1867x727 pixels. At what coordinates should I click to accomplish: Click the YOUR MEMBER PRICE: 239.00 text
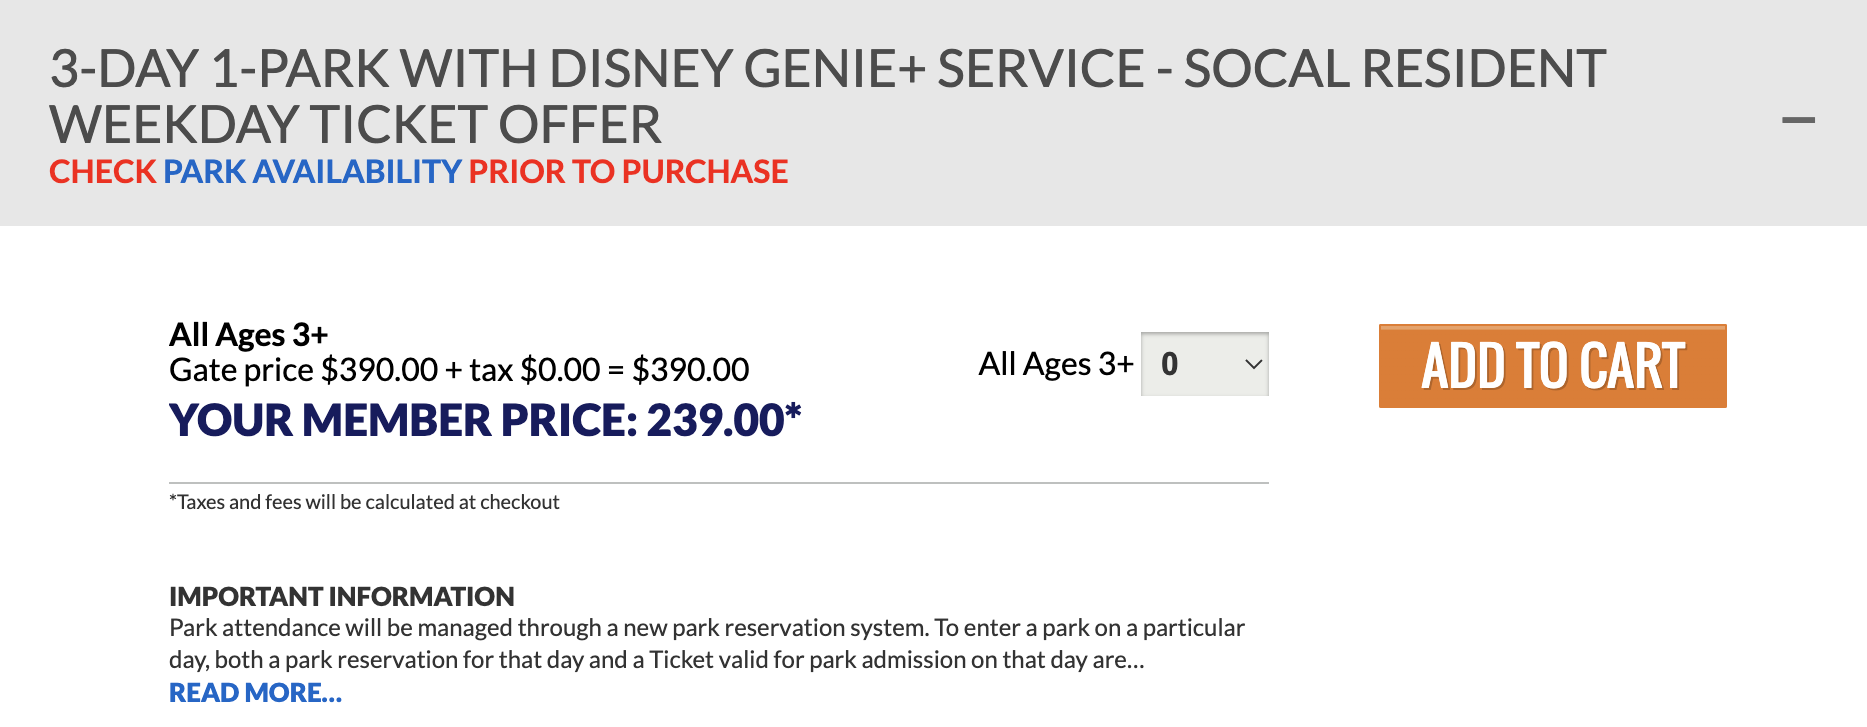click(x=485, y=421)
